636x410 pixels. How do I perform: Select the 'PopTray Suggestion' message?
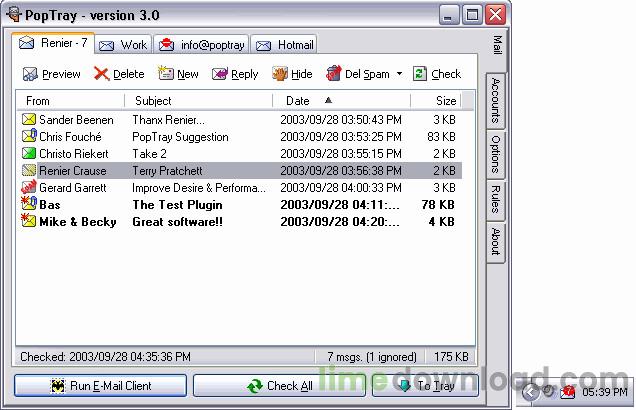click(x=180, y=137)
